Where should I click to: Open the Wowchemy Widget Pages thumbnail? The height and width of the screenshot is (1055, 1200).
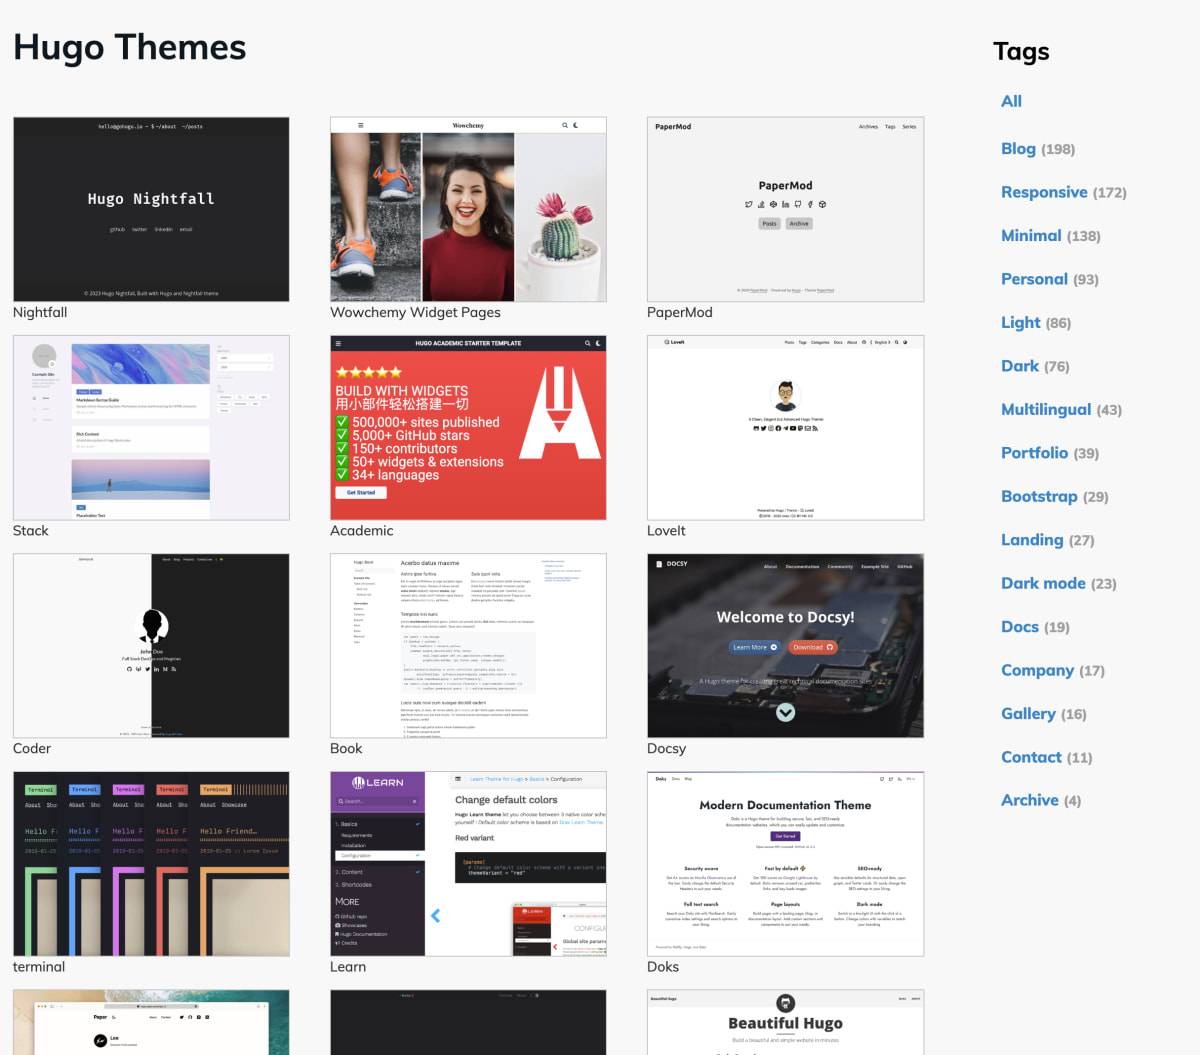pos(468,209)
